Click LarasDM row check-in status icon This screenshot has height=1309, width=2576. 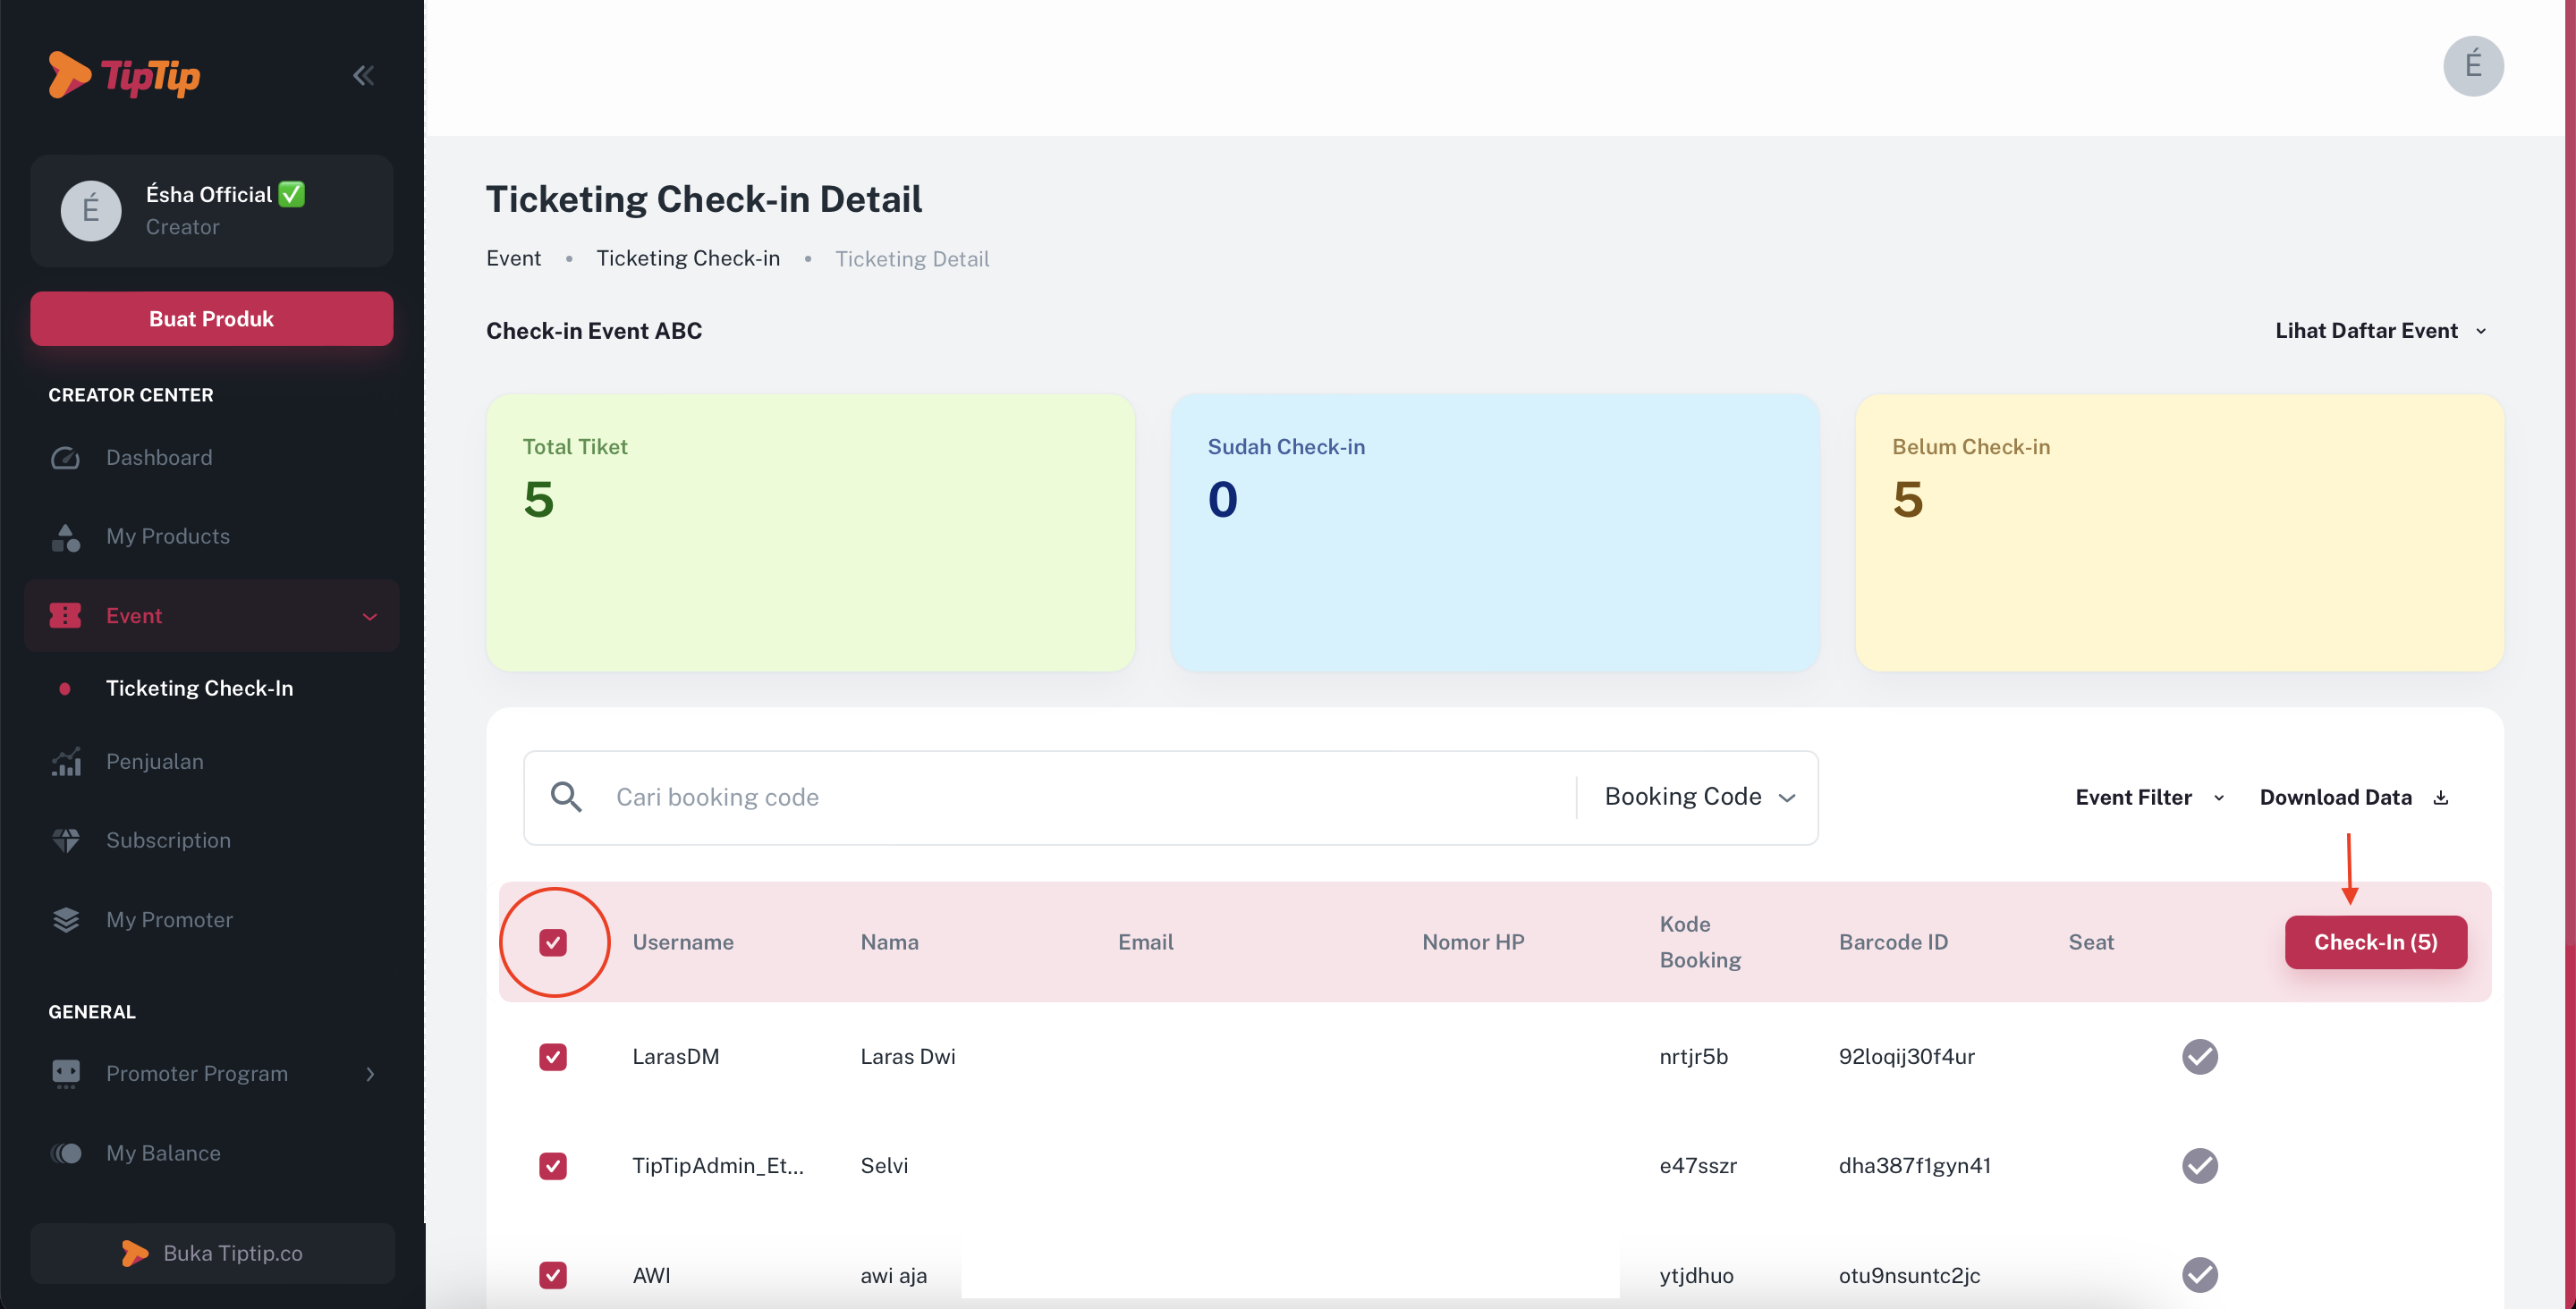[2199, 1057]
